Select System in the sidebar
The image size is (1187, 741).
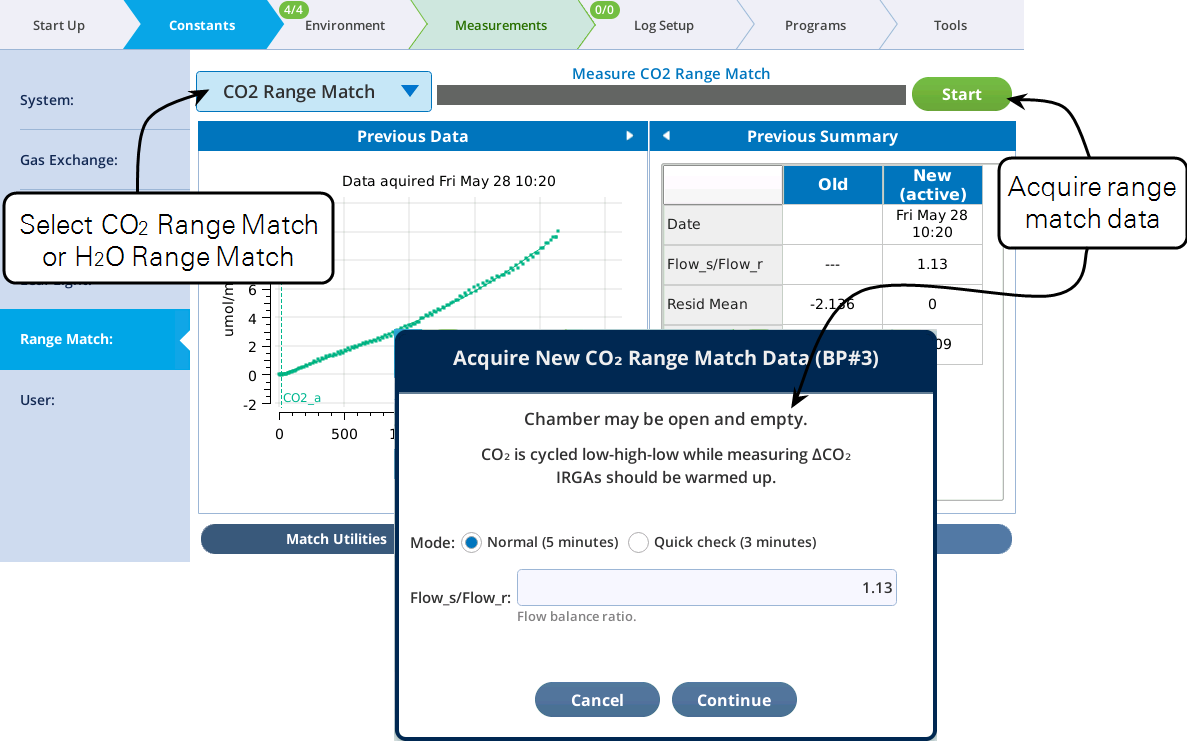(47, 100)
